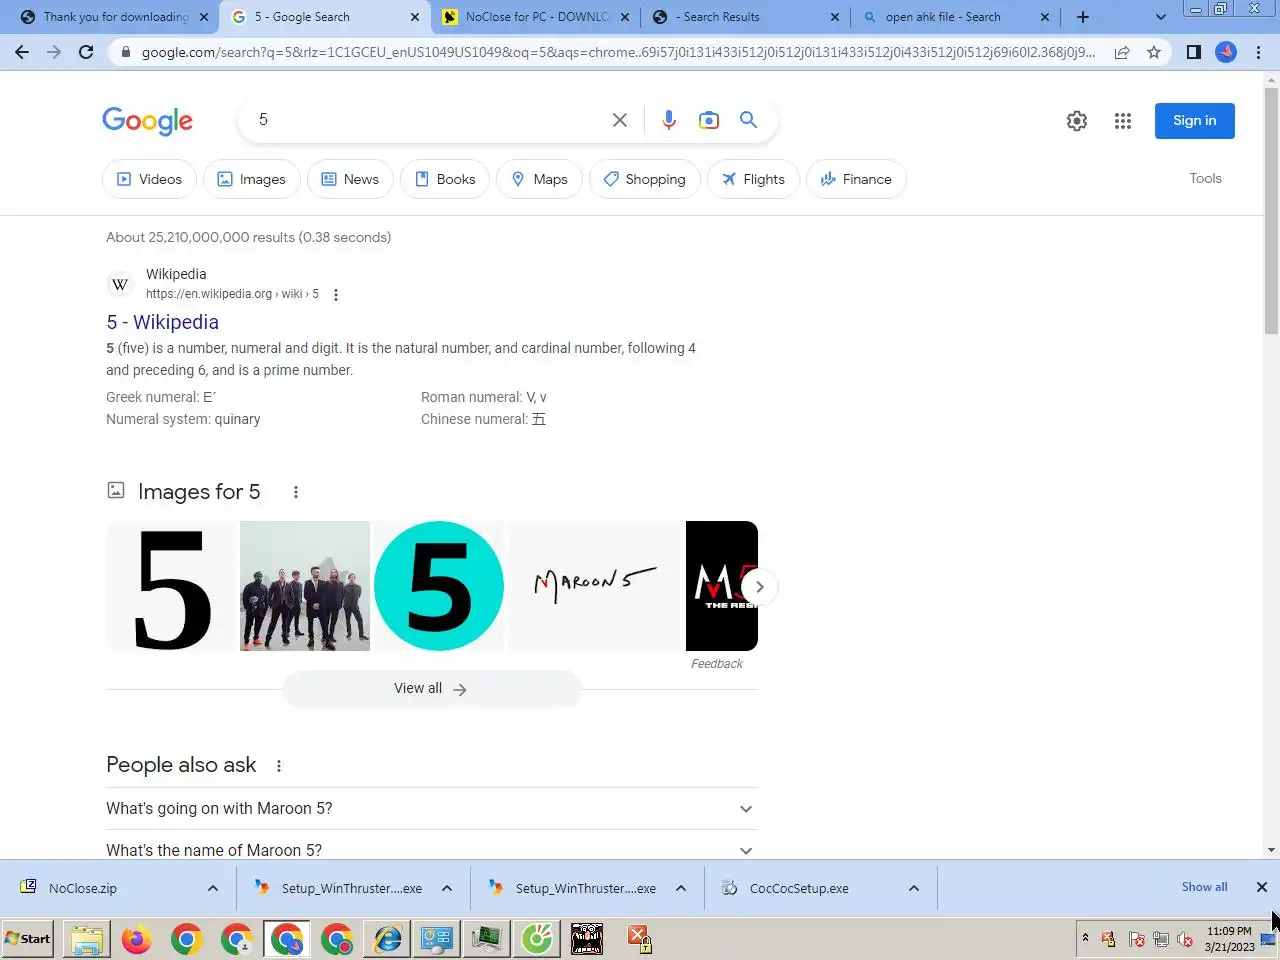Filter results by Maps
Viewport: 1280px width, 960px height.
point(539,179)
